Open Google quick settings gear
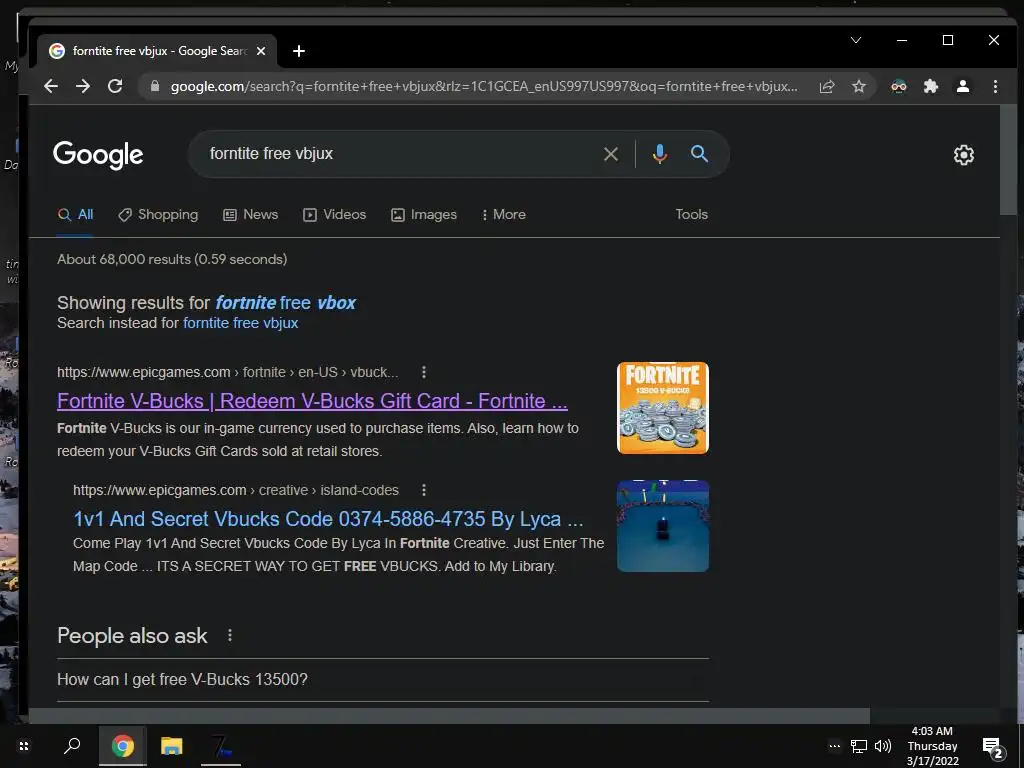 click(x=963, y=155)
